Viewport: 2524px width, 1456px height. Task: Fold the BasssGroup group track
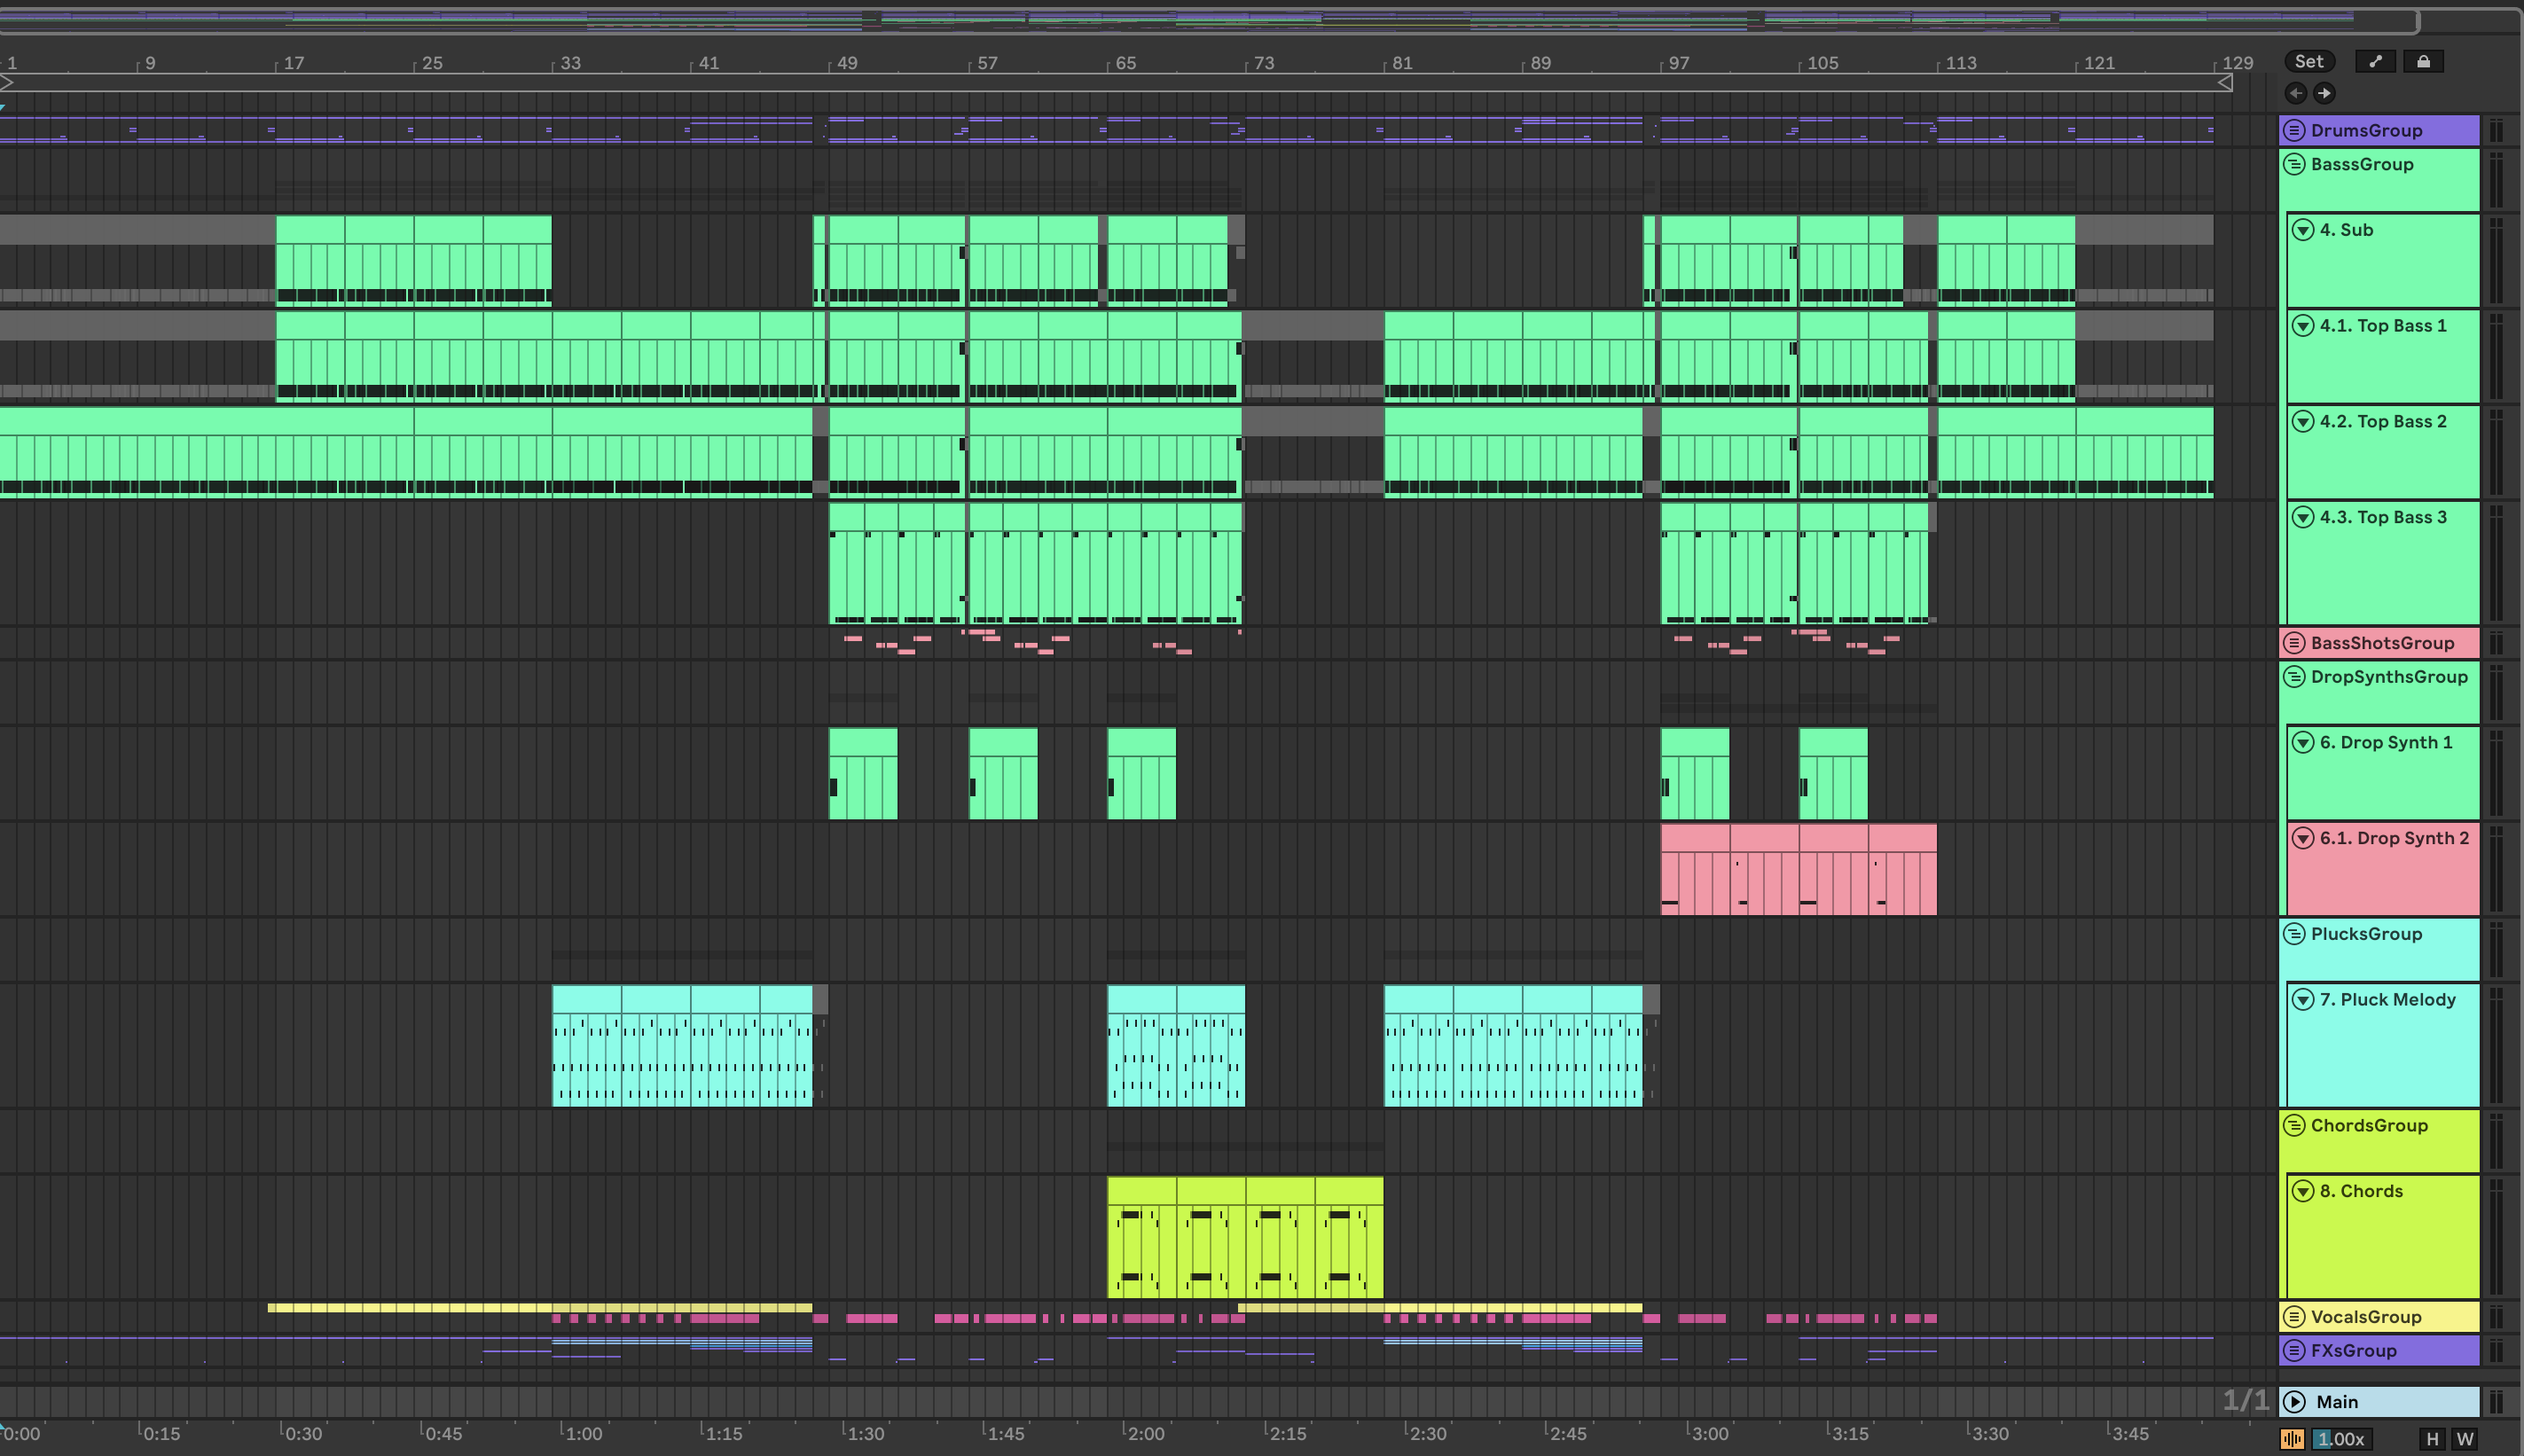[2295, 164]
